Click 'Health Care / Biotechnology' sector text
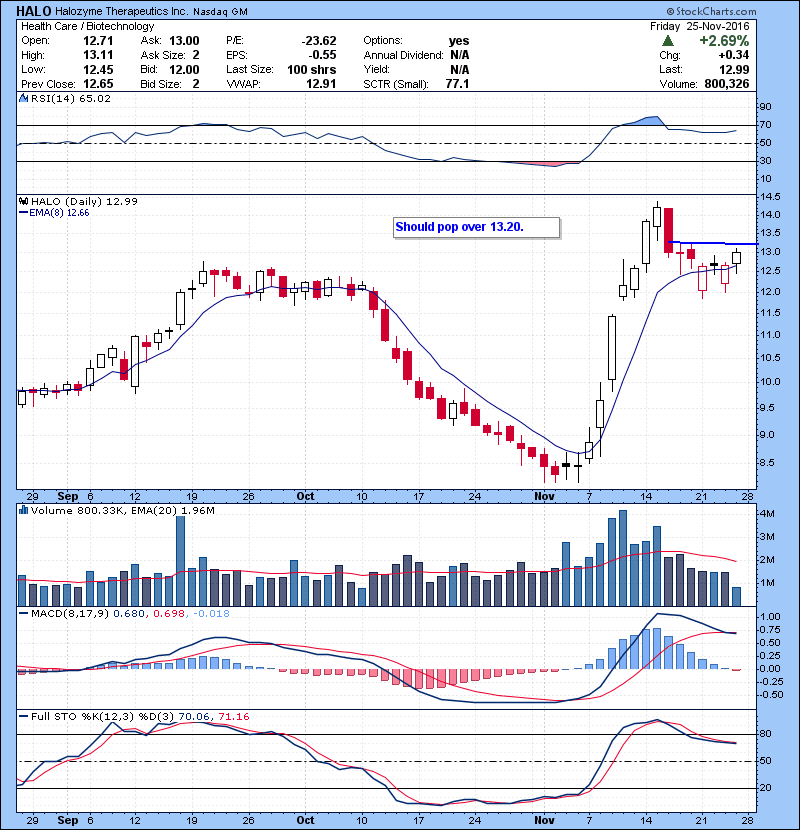The width and height of the screenshot is (800, 830). pos(87,26)
